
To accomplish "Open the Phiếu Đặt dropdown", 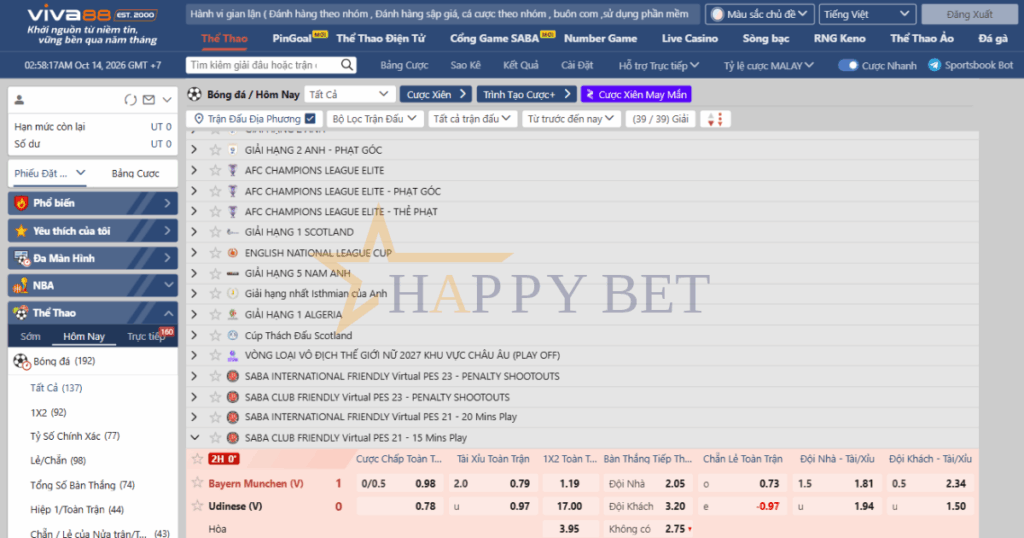I will pyautogui.click(x=50, y=173).
